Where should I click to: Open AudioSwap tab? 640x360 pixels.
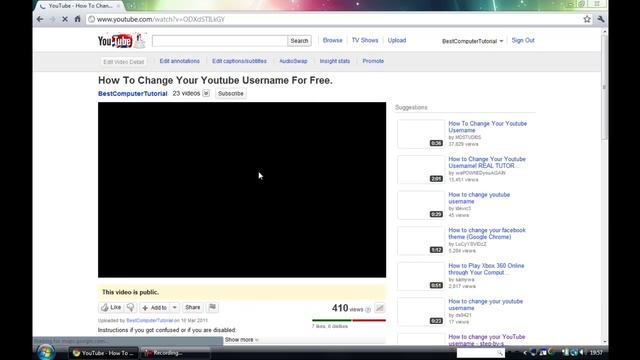(293, 61)
